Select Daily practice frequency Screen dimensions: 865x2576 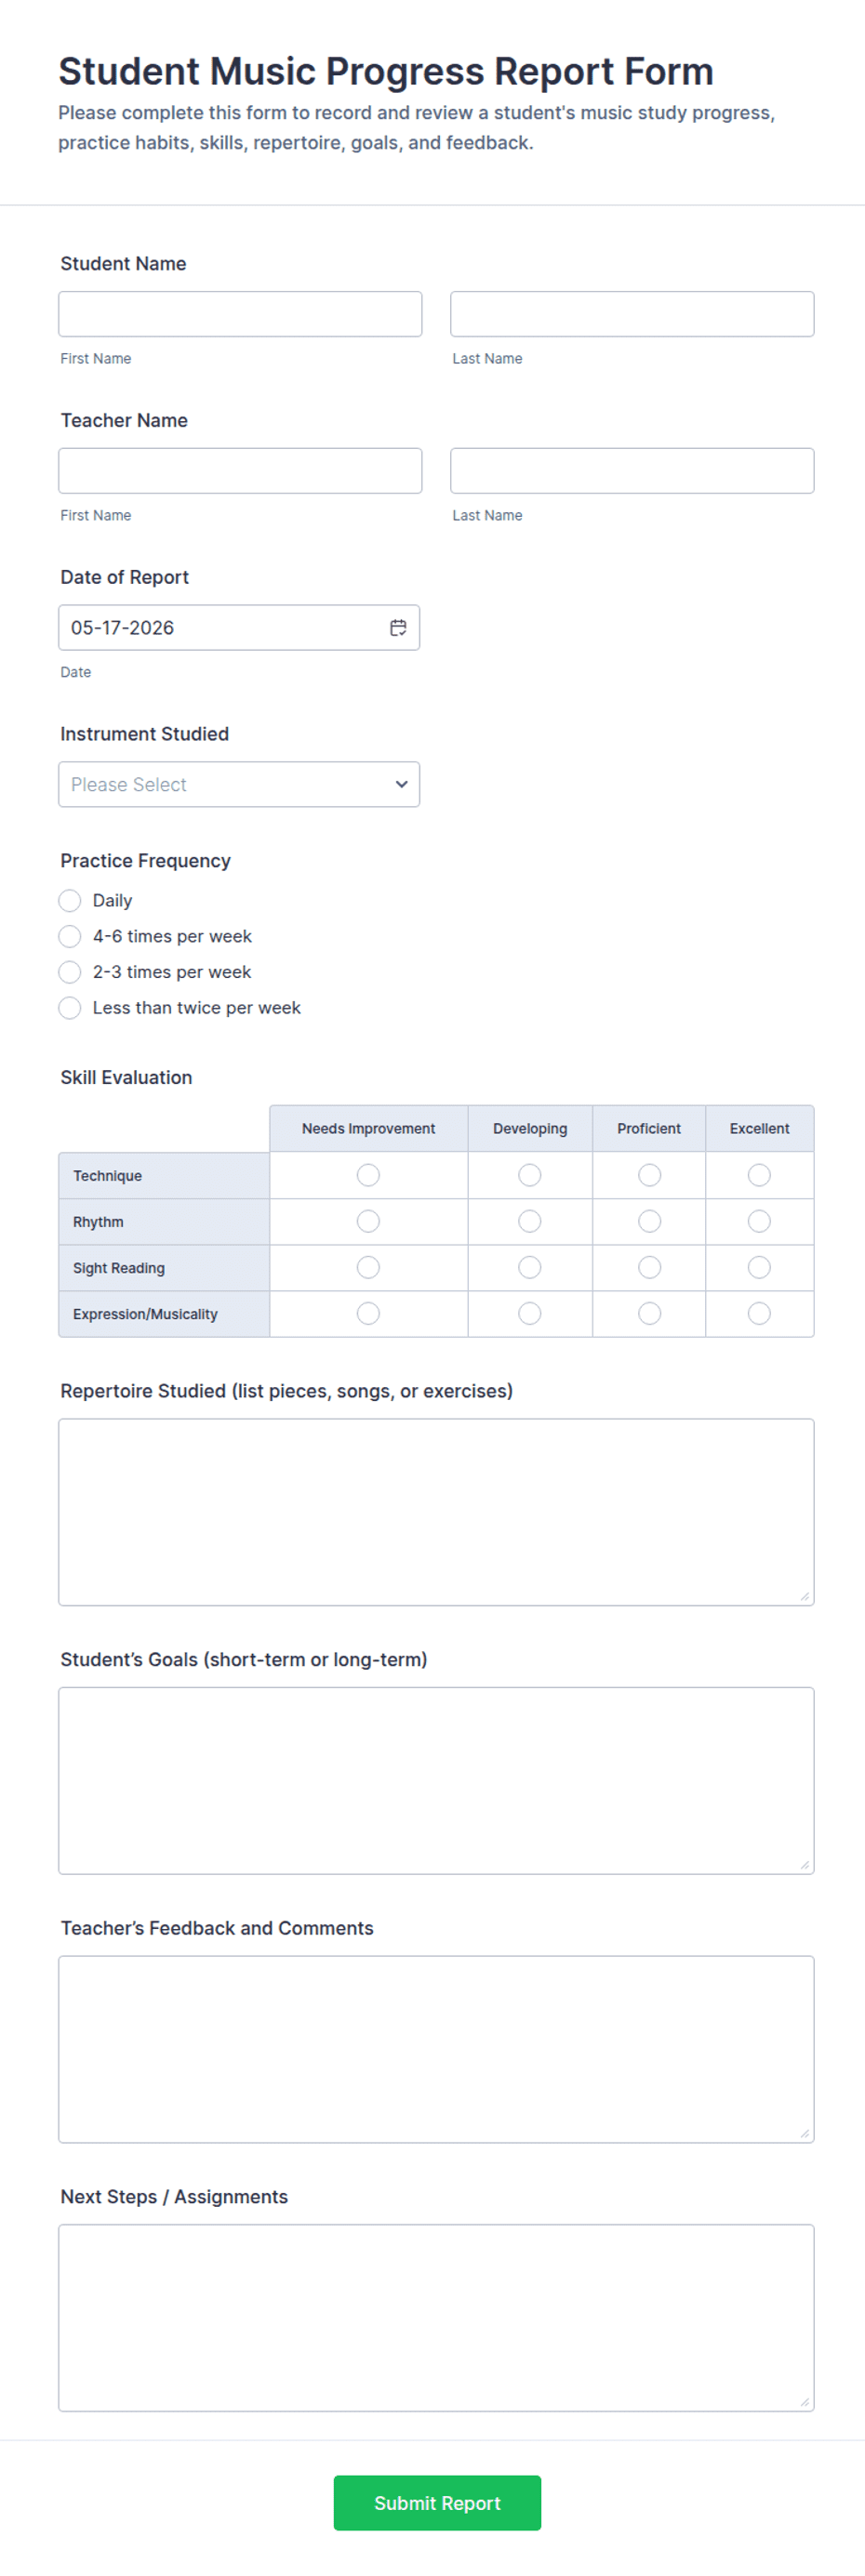69,900
